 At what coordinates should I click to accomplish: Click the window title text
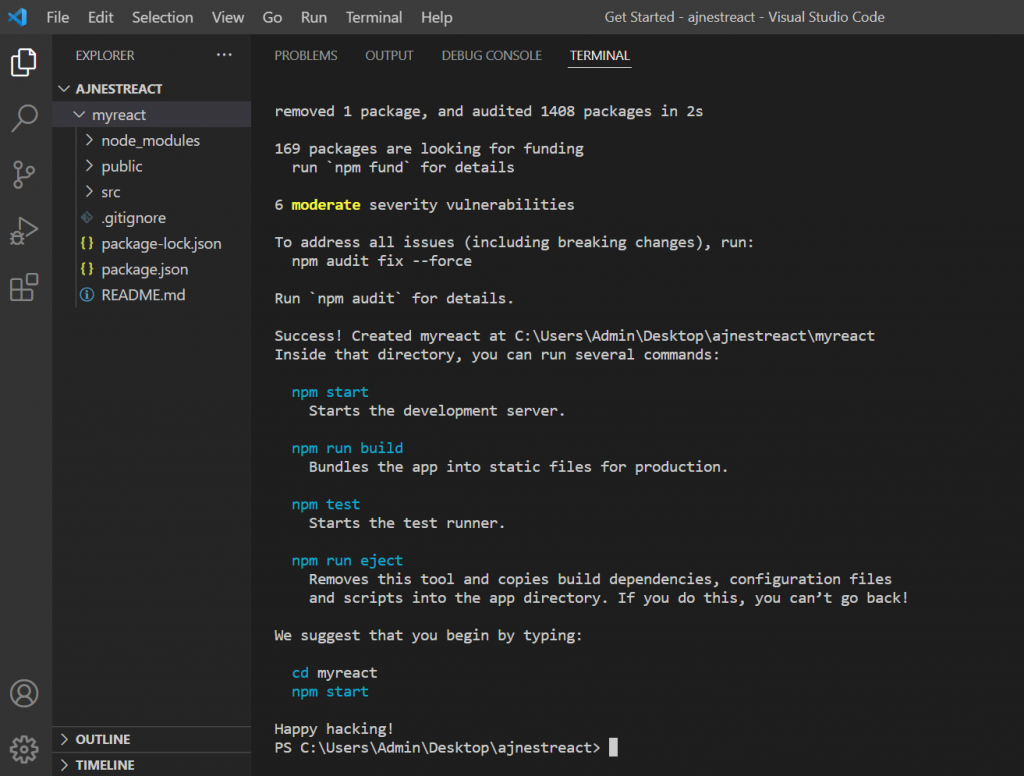tap(744, 17)
